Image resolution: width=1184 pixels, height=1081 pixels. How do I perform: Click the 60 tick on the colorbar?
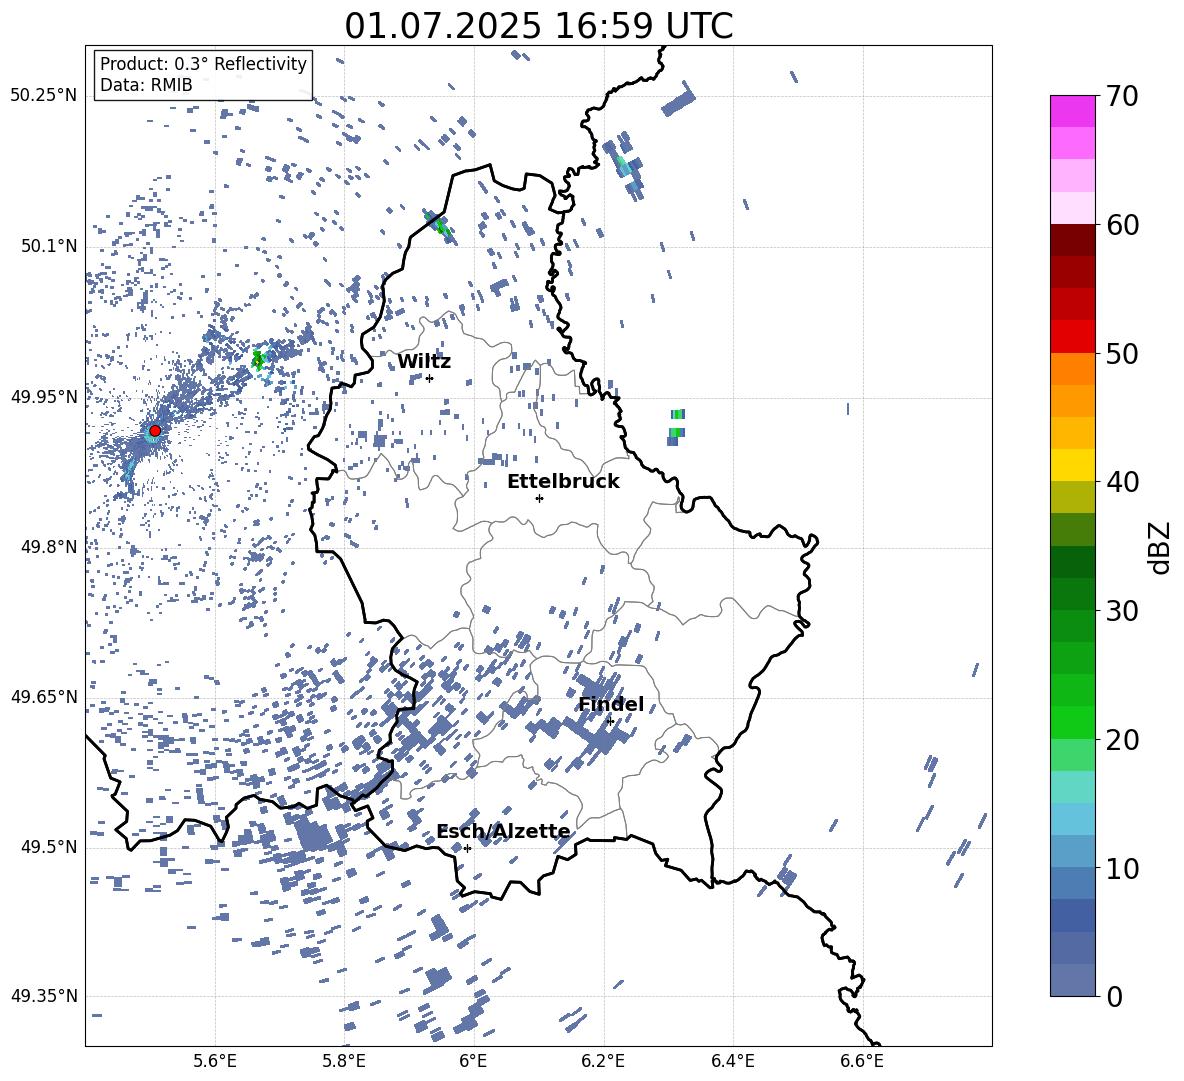(x=1122, y=225)
